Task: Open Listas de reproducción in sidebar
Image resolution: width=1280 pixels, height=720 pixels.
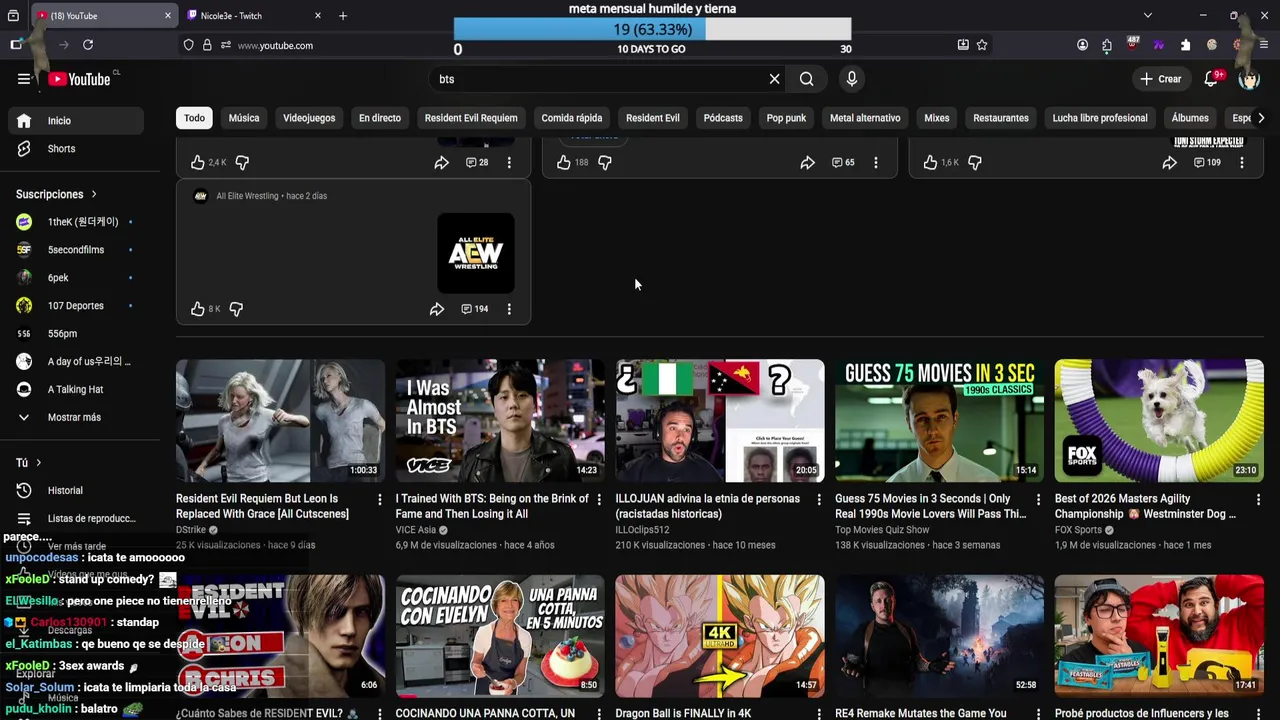Action: tap(76, 519)
